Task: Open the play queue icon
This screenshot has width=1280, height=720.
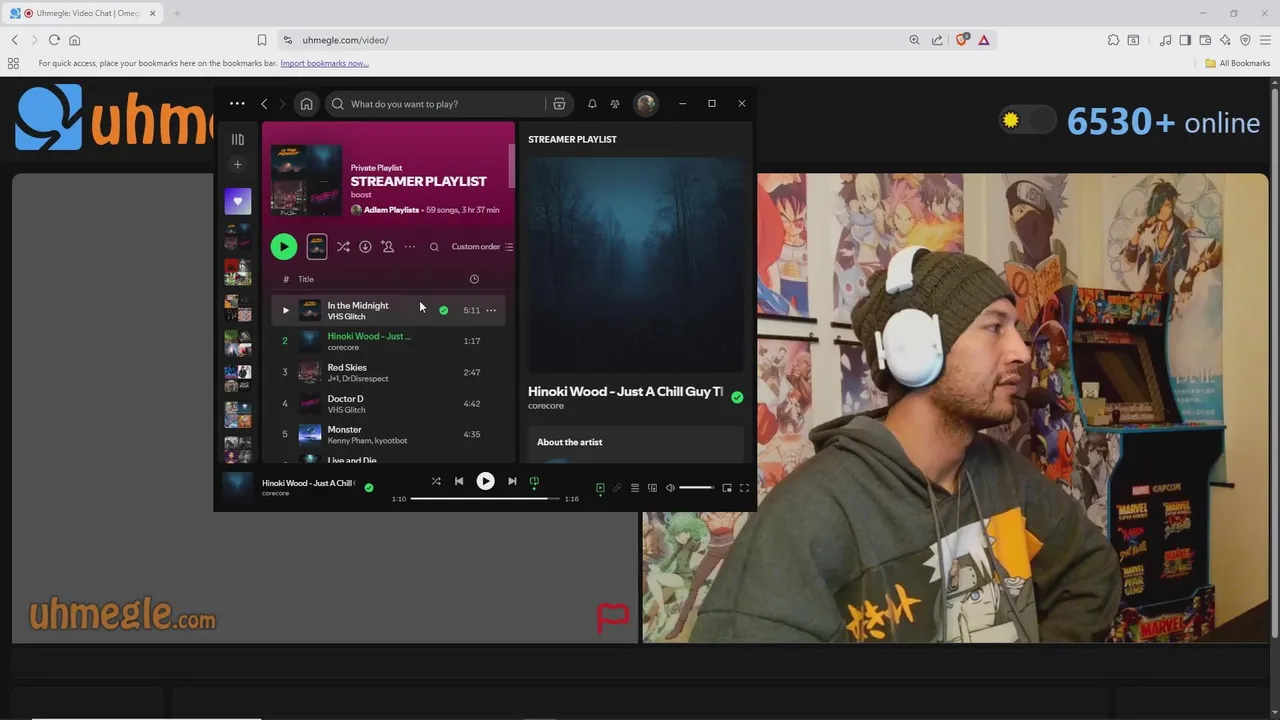Action: pos(635,488)
